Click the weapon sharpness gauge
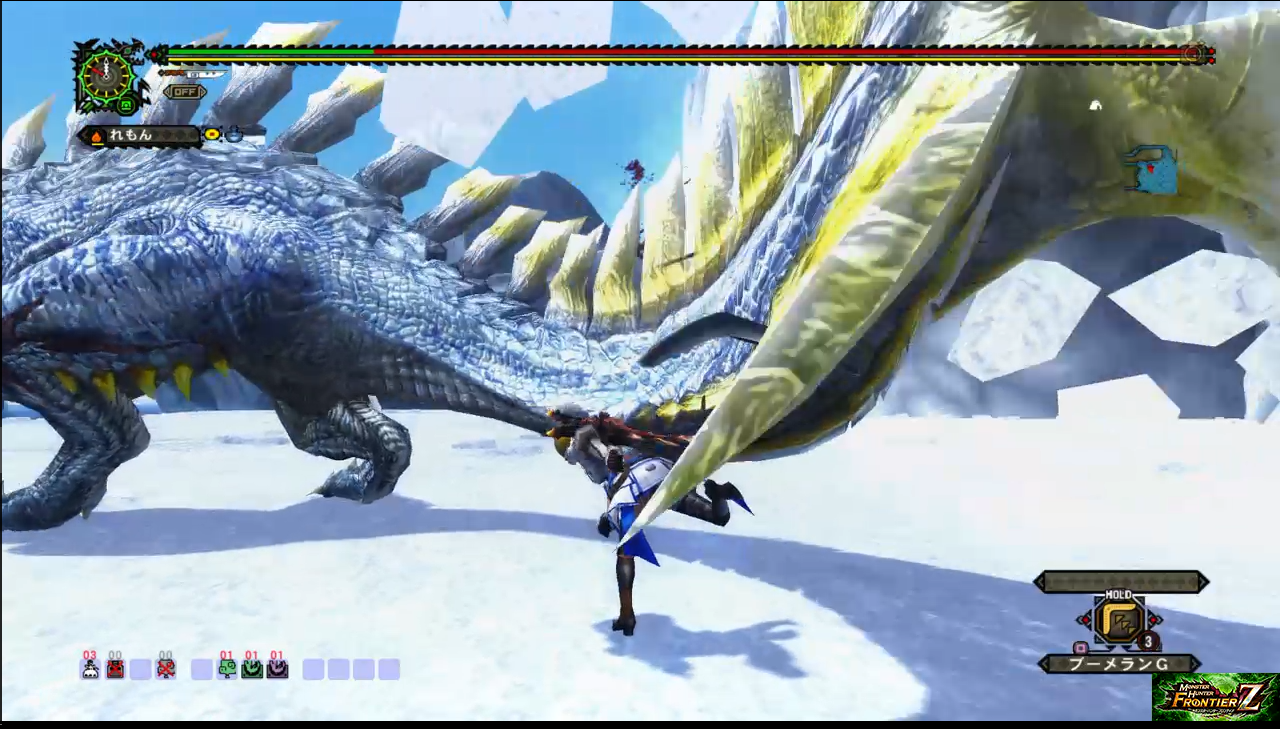 coord(192,74)
